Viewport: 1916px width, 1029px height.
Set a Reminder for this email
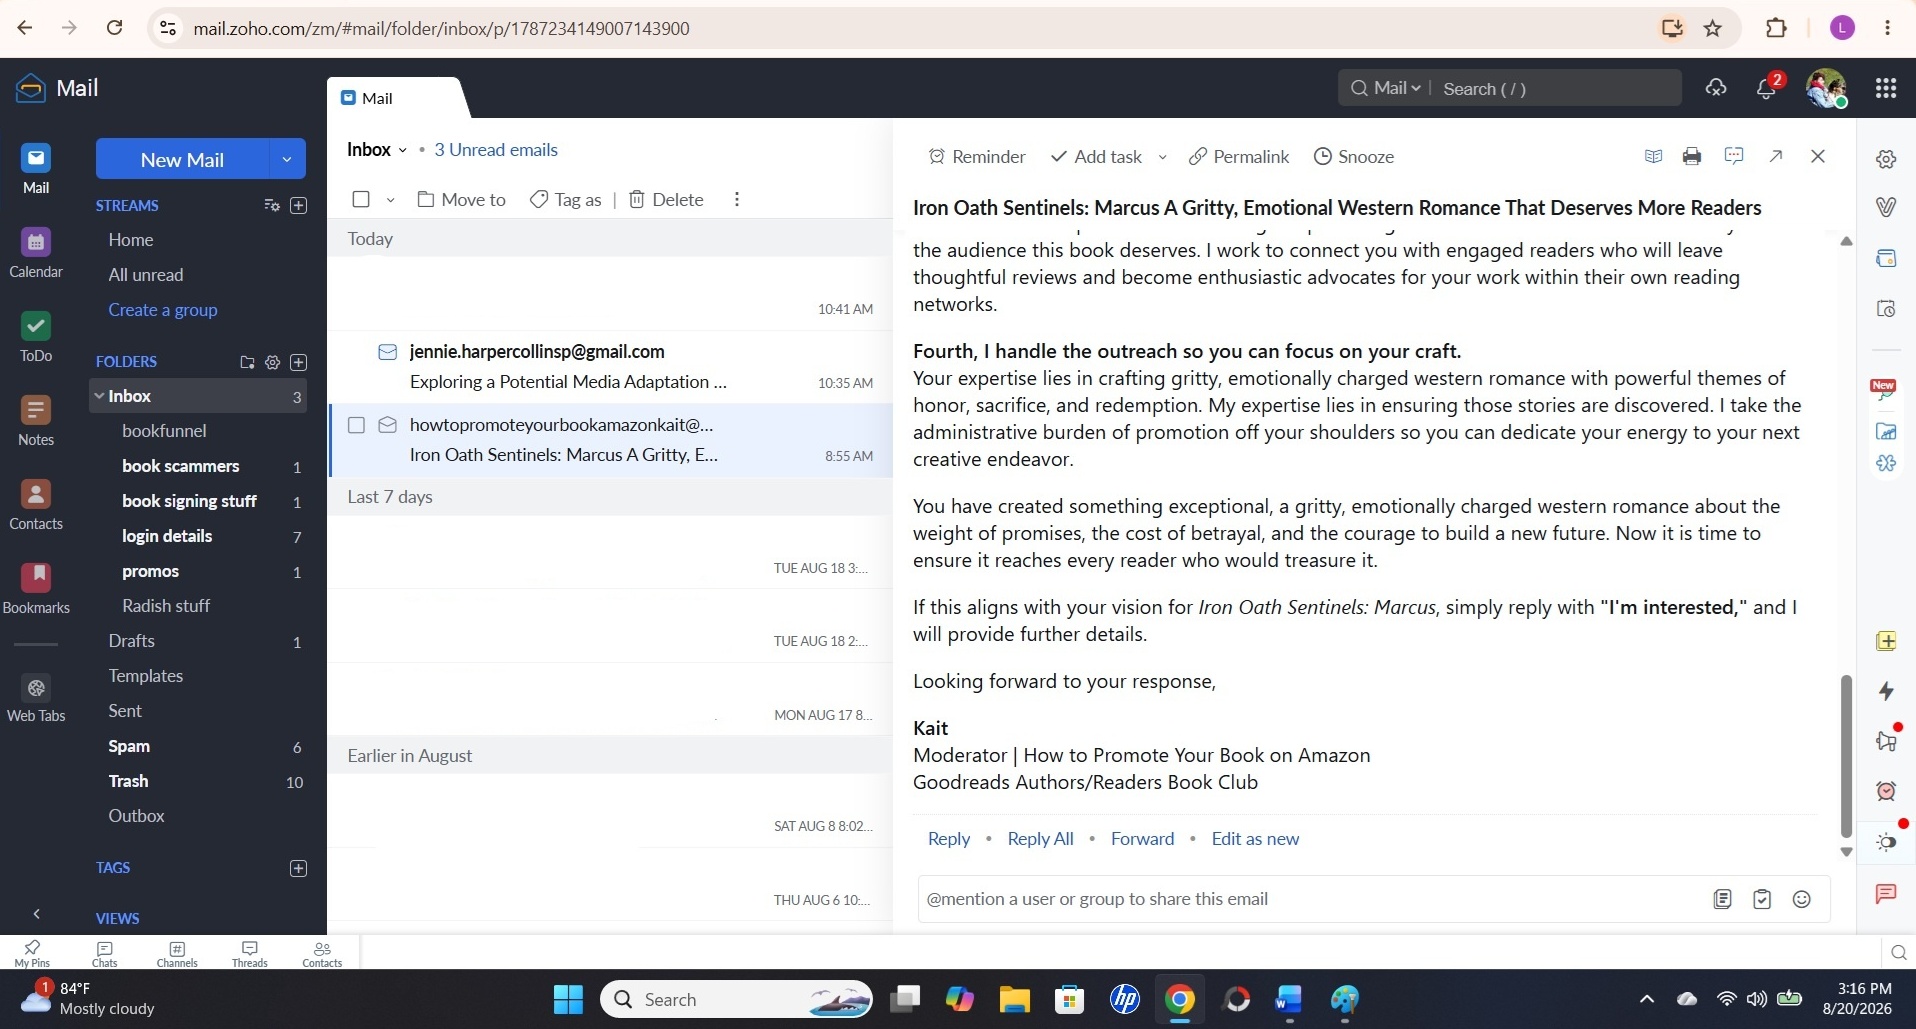tap(977, 157)
